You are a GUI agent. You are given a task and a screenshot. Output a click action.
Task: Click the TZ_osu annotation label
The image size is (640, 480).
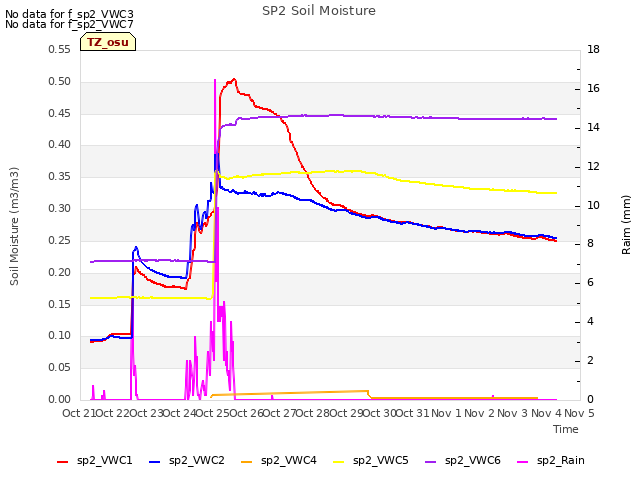[108, 42]
